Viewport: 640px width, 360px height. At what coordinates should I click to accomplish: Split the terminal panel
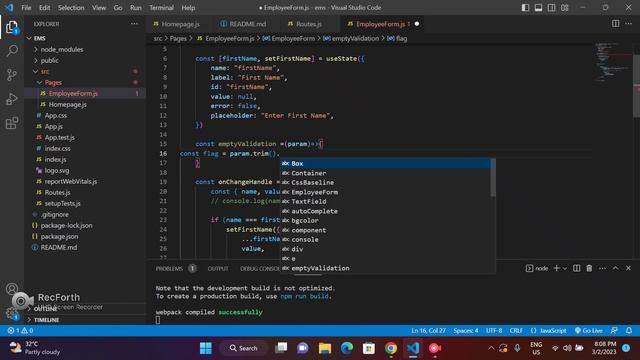click(576, 268)
